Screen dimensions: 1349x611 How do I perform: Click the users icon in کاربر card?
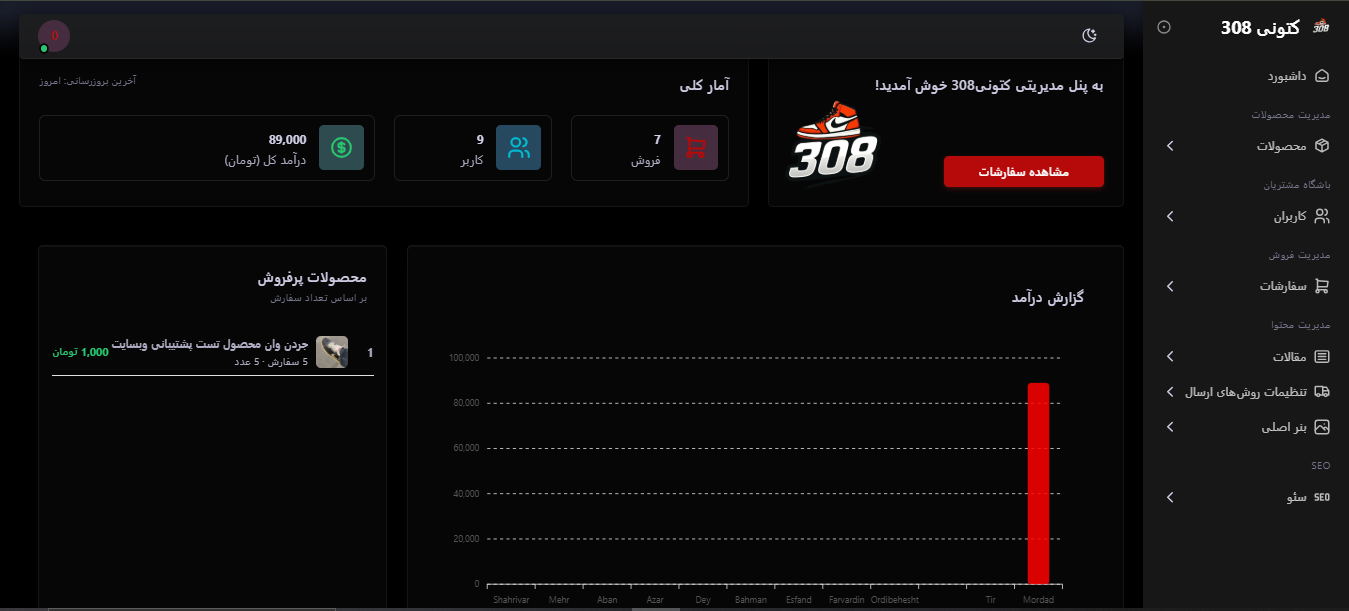click(519, 148)
